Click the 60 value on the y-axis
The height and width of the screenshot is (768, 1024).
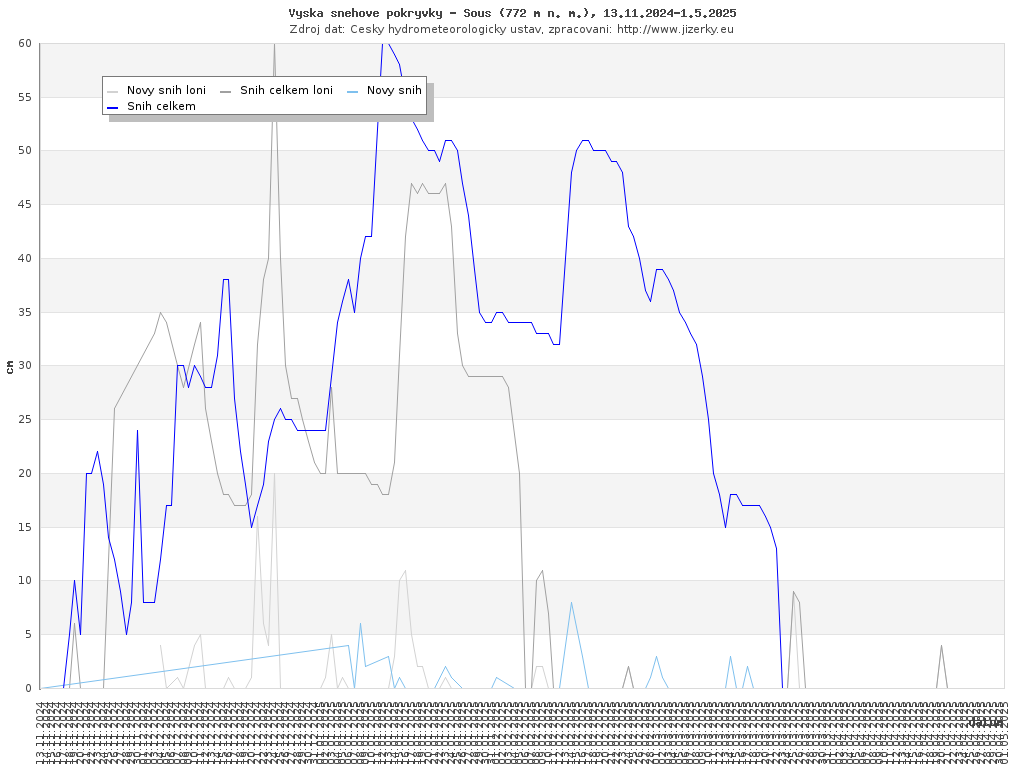tap(24, 43)
